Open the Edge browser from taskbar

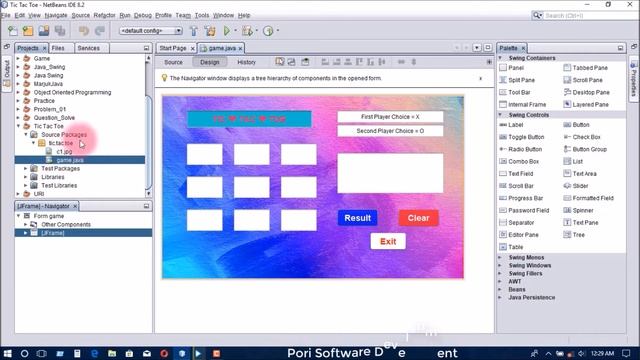click(x=95, y=353)
